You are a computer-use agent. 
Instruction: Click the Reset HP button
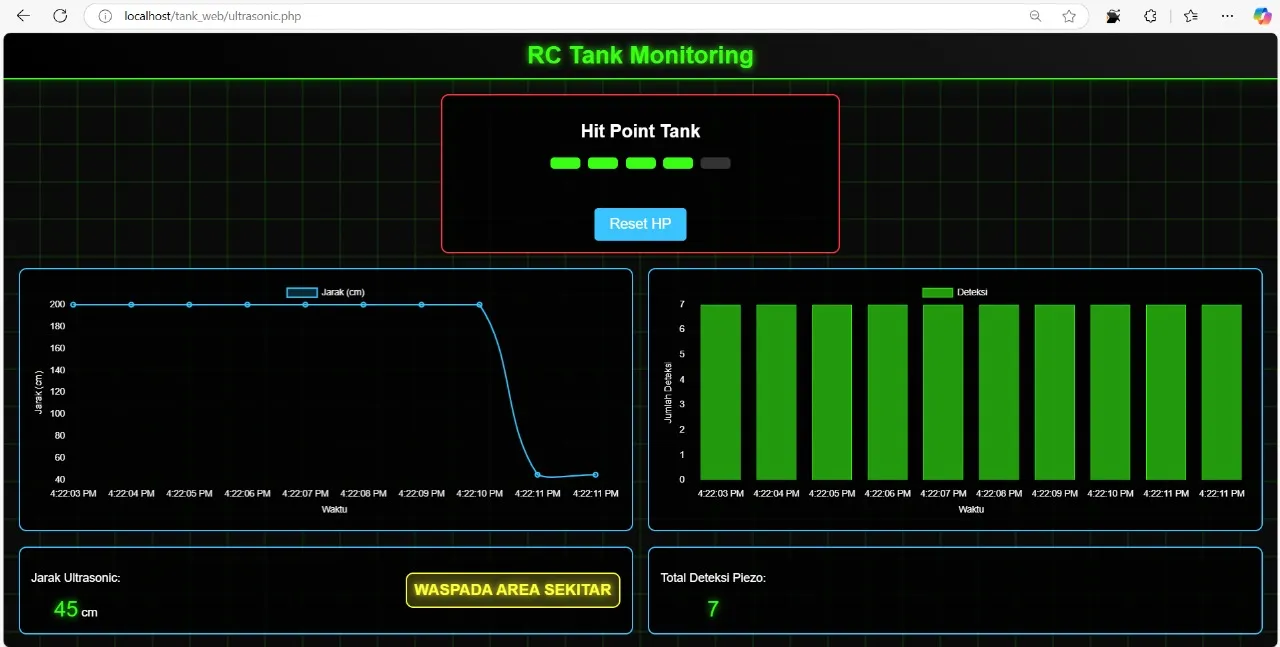(x=640, y=224)
